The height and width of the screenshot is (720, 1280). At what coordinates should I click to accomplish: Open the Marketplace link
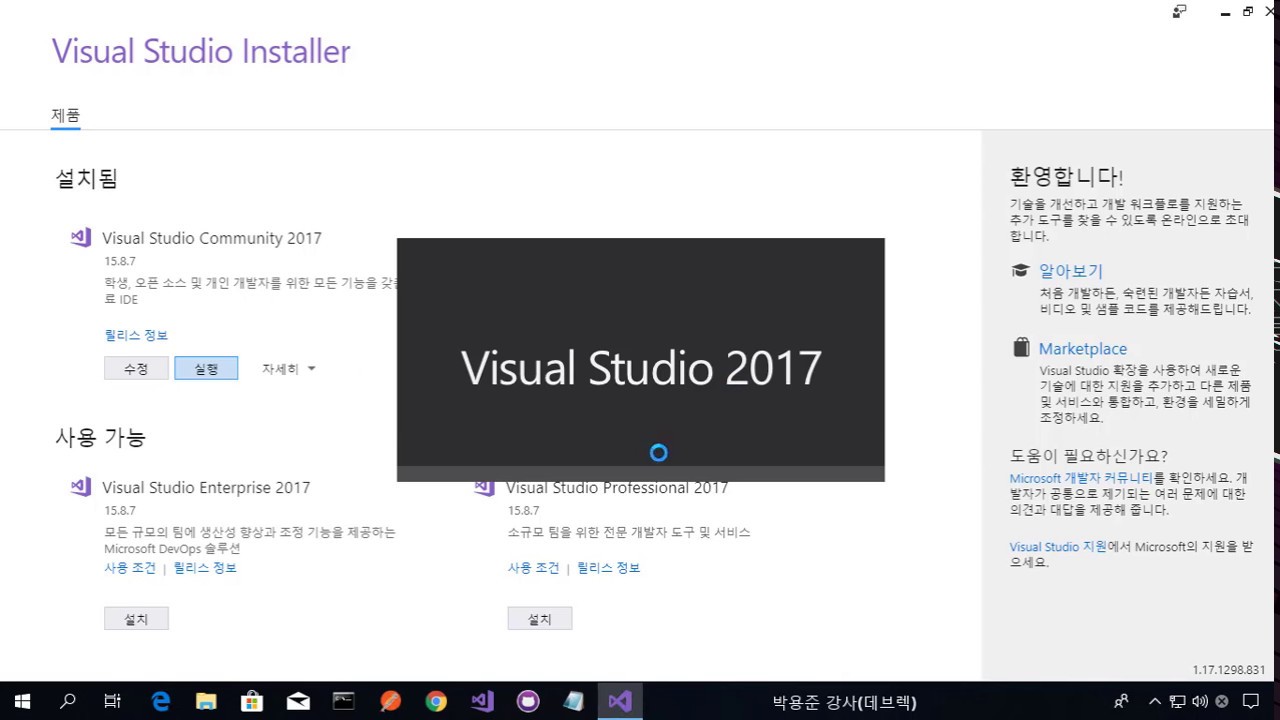tap(1082, 349)
